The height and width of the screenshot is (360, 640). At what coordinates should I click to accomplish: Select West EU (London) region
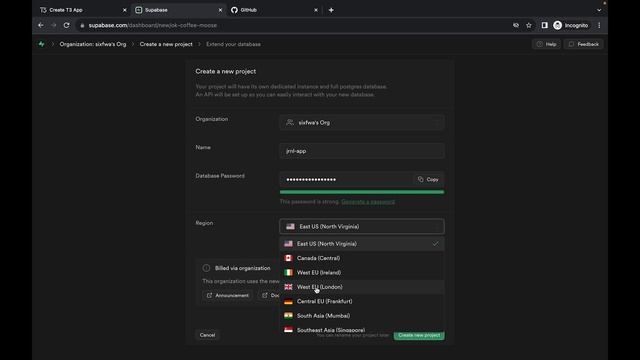362,287
